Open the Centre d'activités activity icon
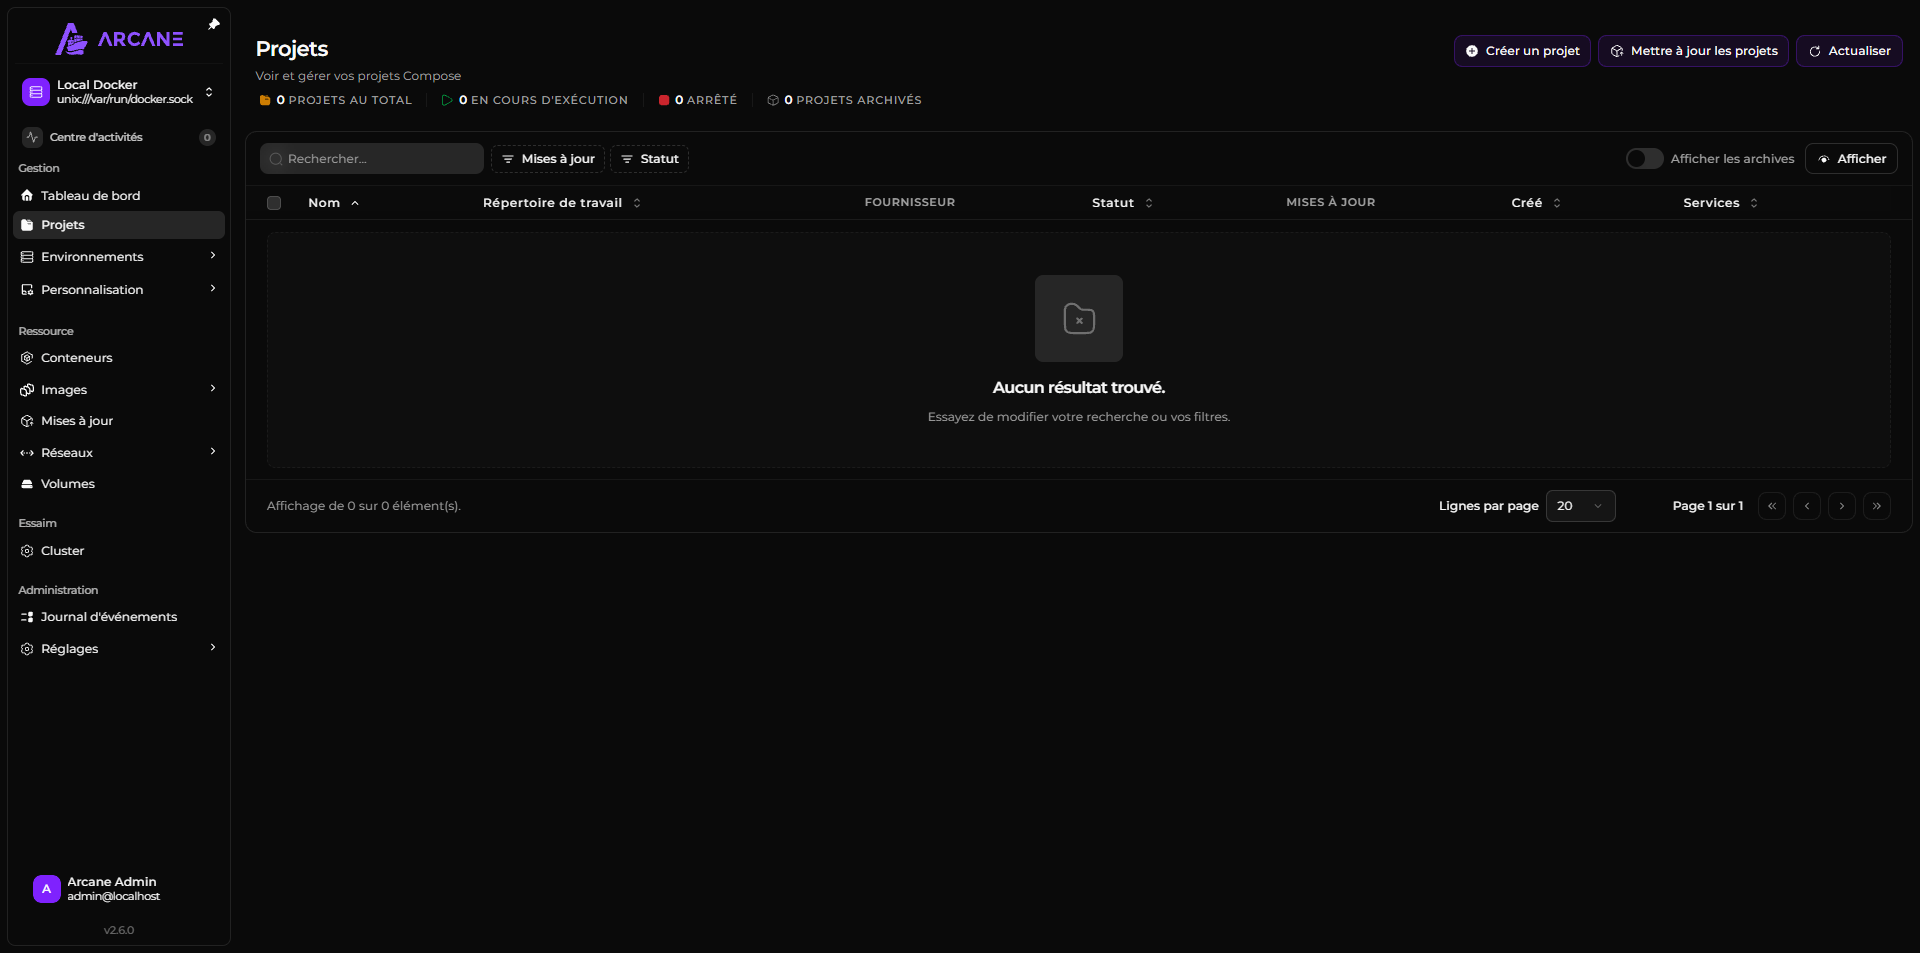The image size is (1920, 953). [x=33, y=137]
